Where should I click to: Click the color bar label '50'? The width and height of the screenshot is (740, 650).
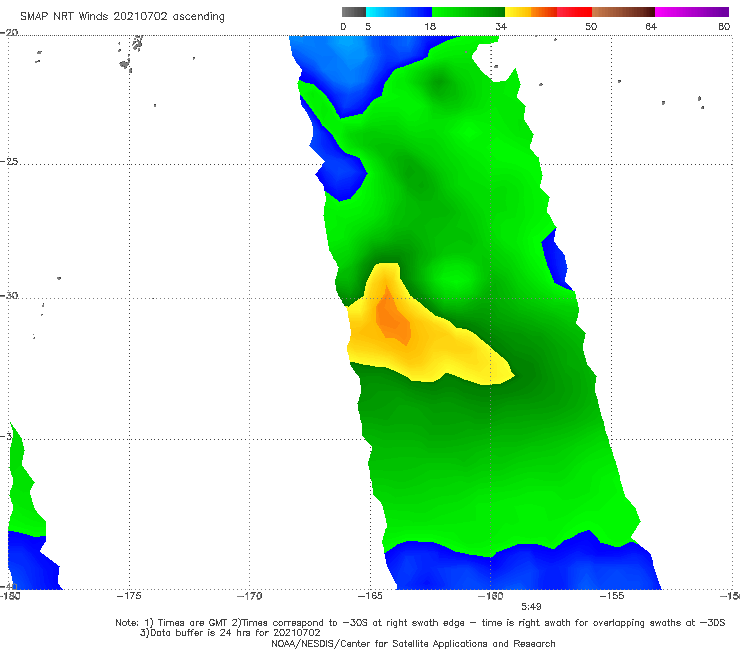591,27
